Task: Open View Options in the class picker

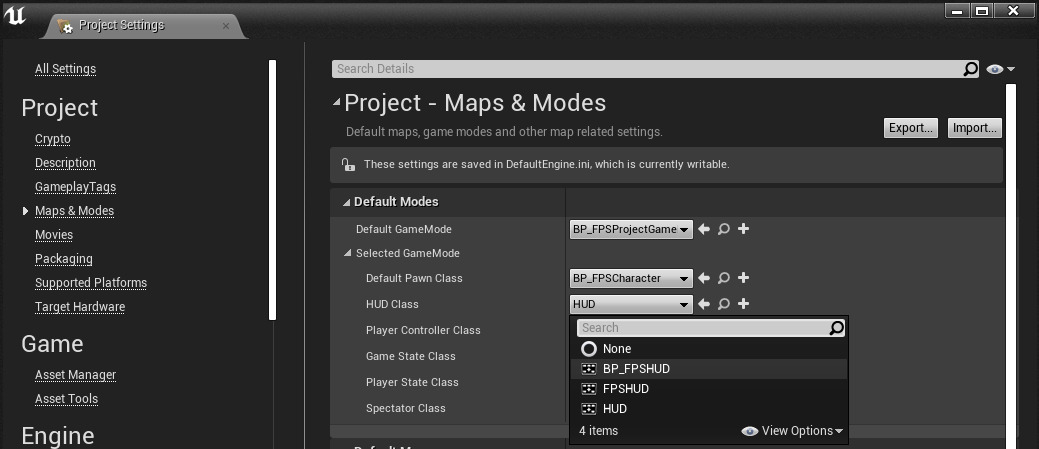Action: [793, 431]
